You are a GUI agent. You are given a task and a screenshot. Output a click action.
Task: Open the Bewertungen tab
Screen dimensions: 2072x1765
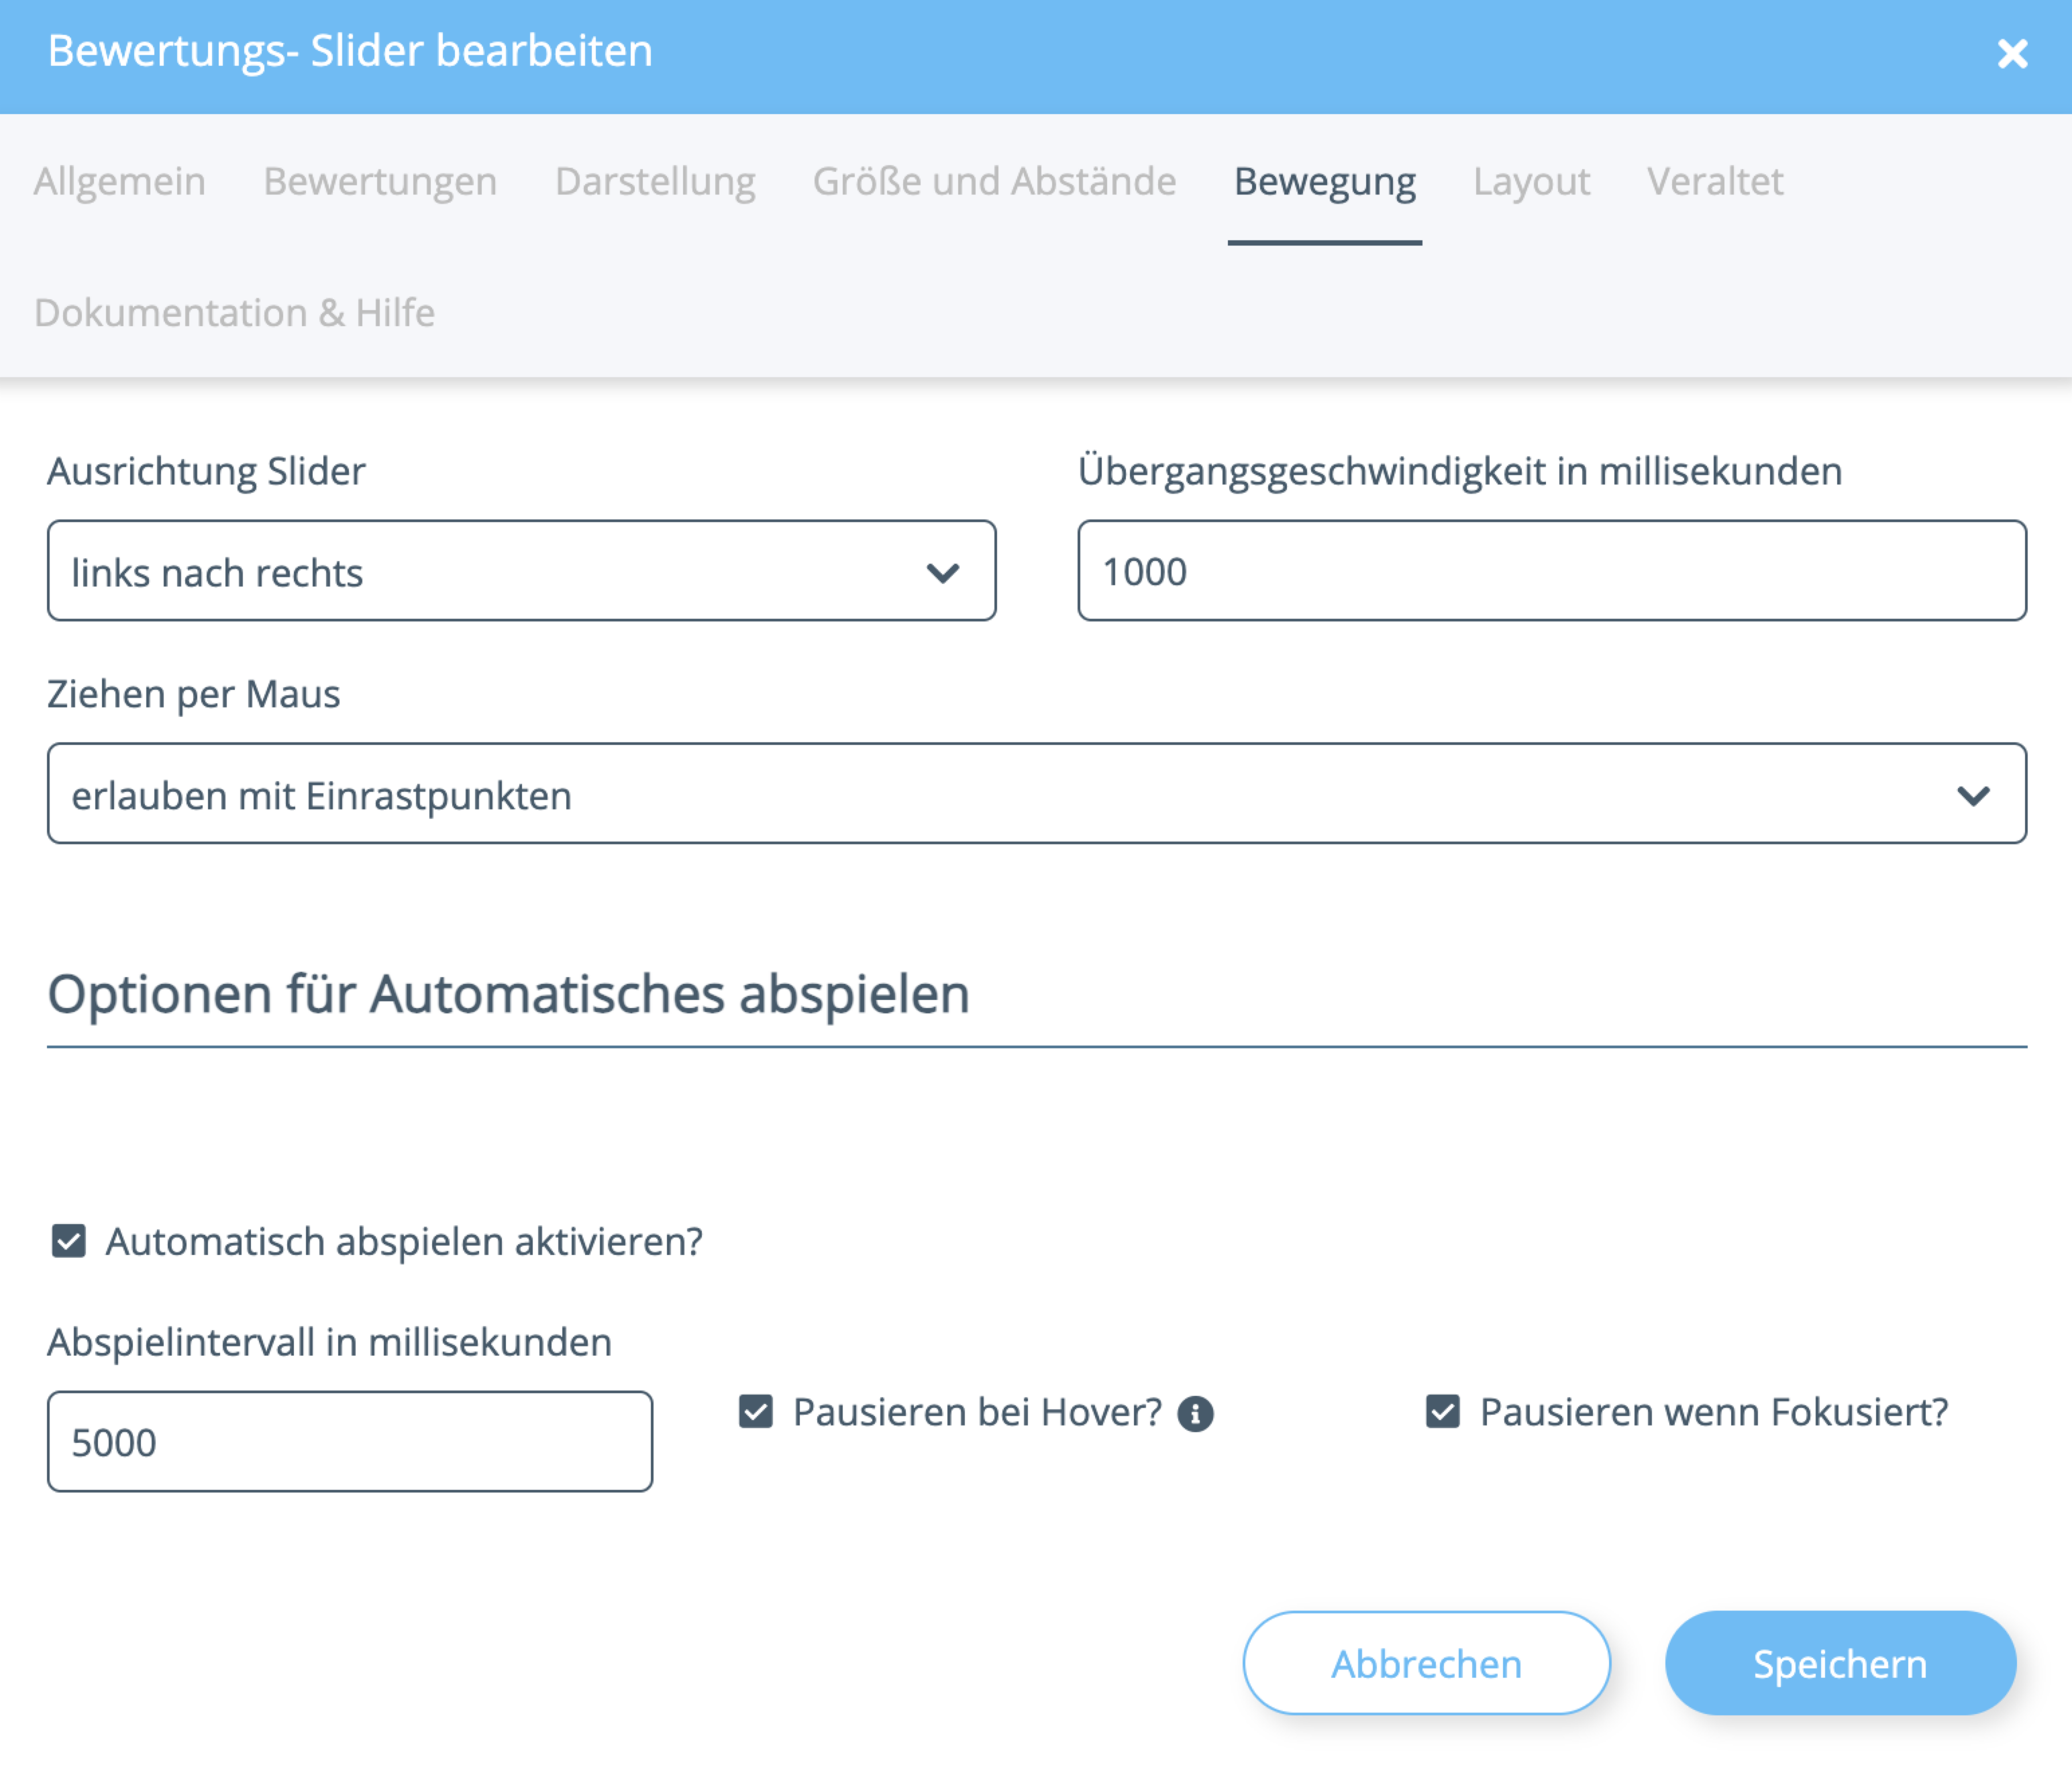pos(380,181)
